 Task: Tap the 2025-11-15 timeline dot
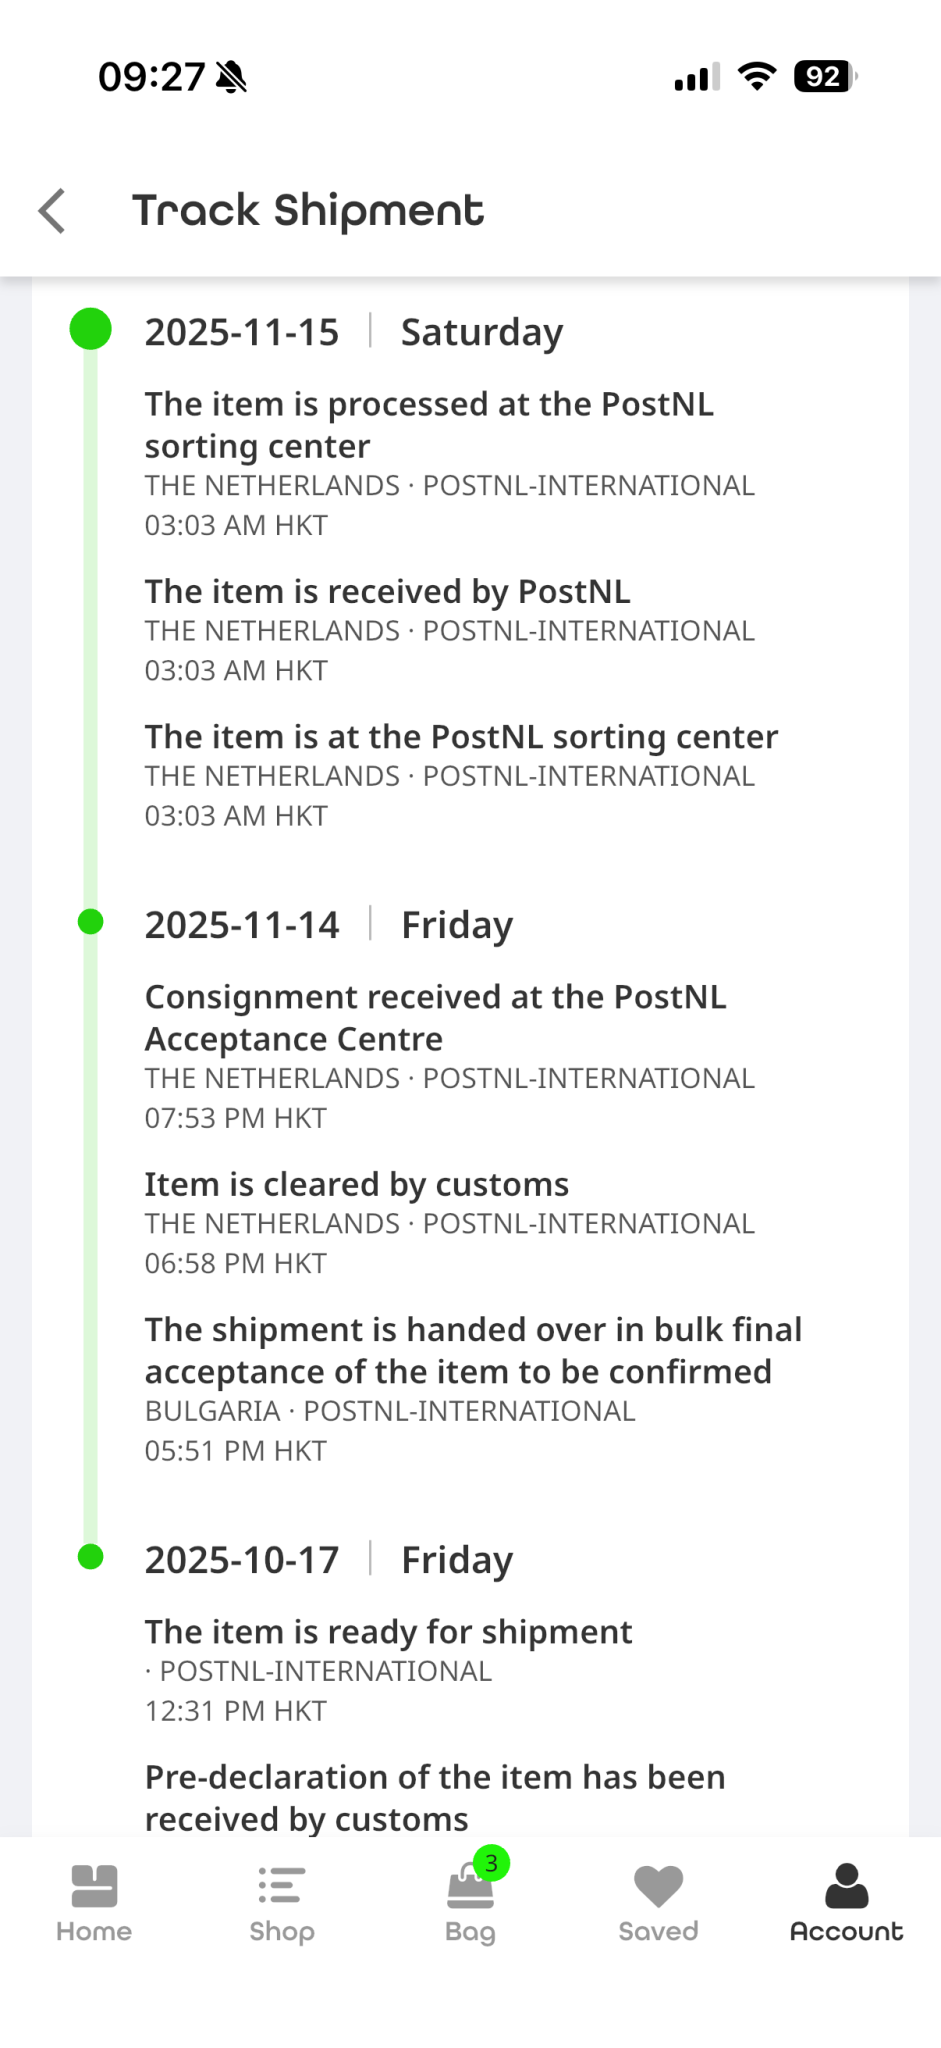point(91,329)
